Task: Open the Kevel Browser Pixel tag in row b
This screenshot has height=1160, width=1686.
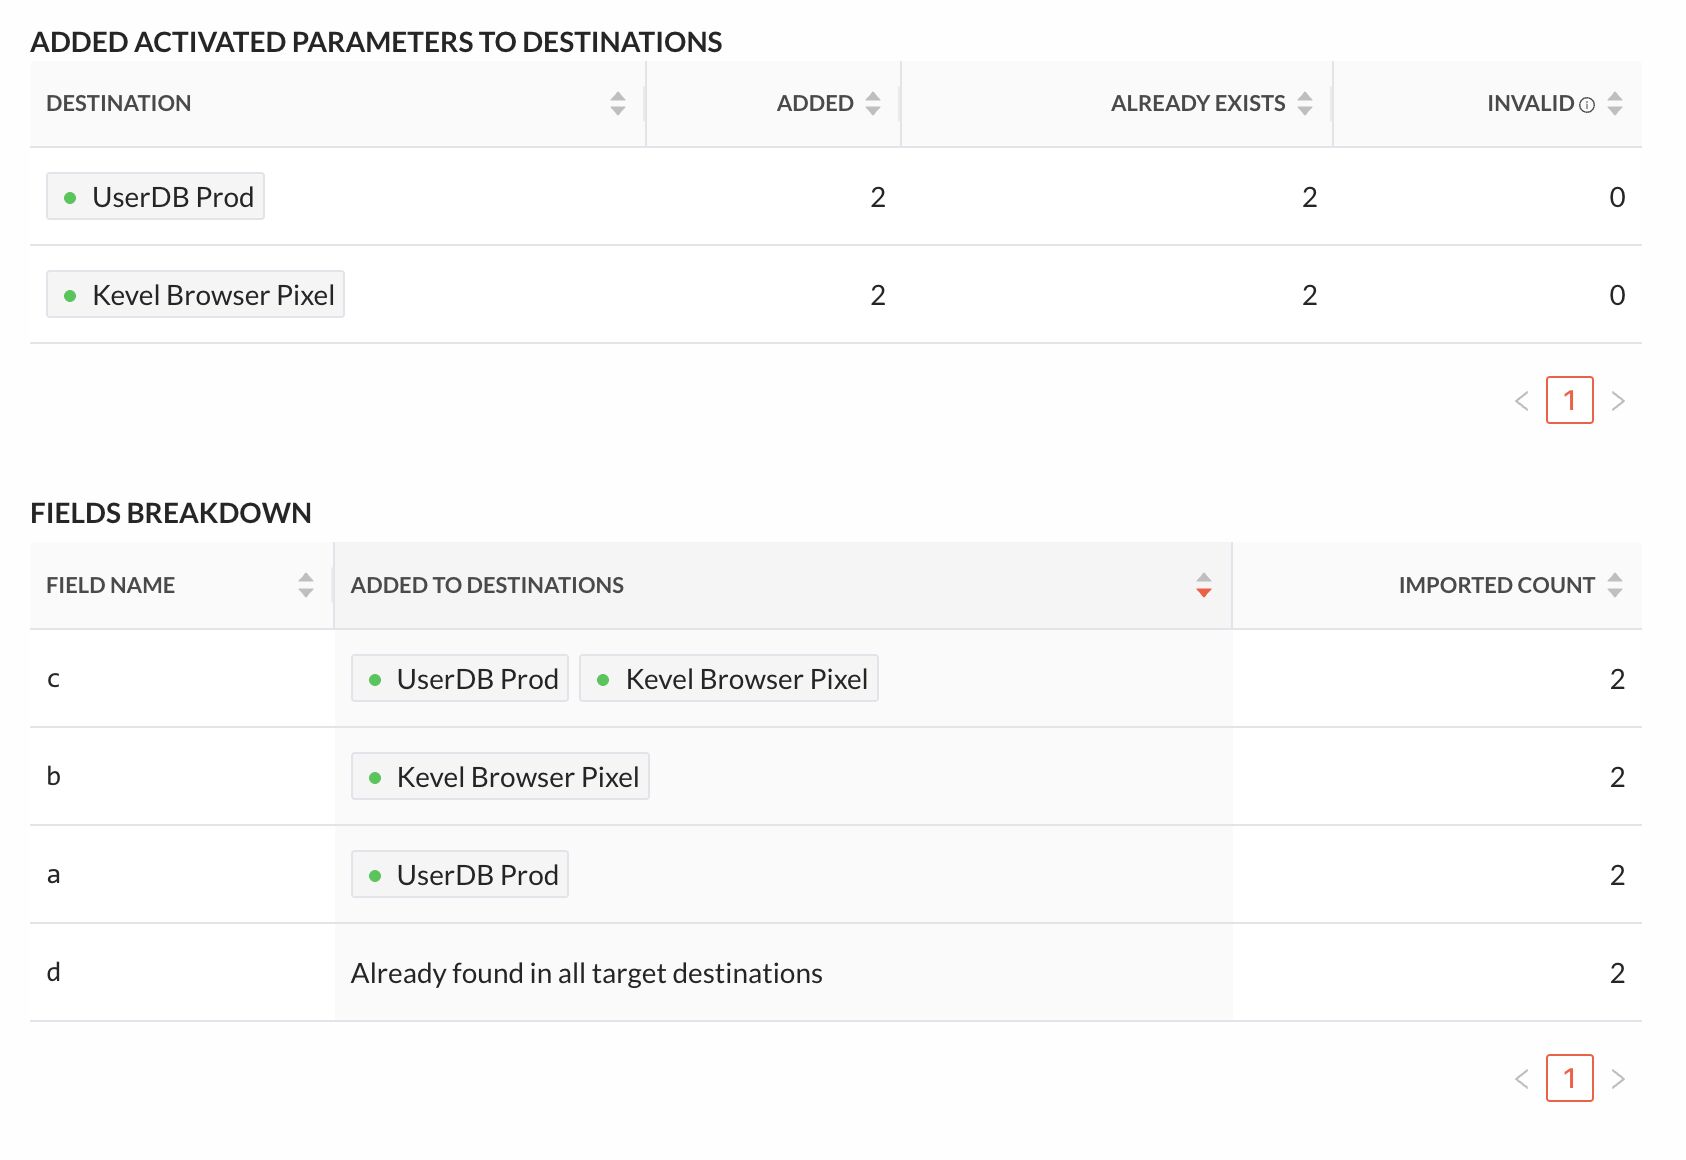Action: click(x=500, y=776)
